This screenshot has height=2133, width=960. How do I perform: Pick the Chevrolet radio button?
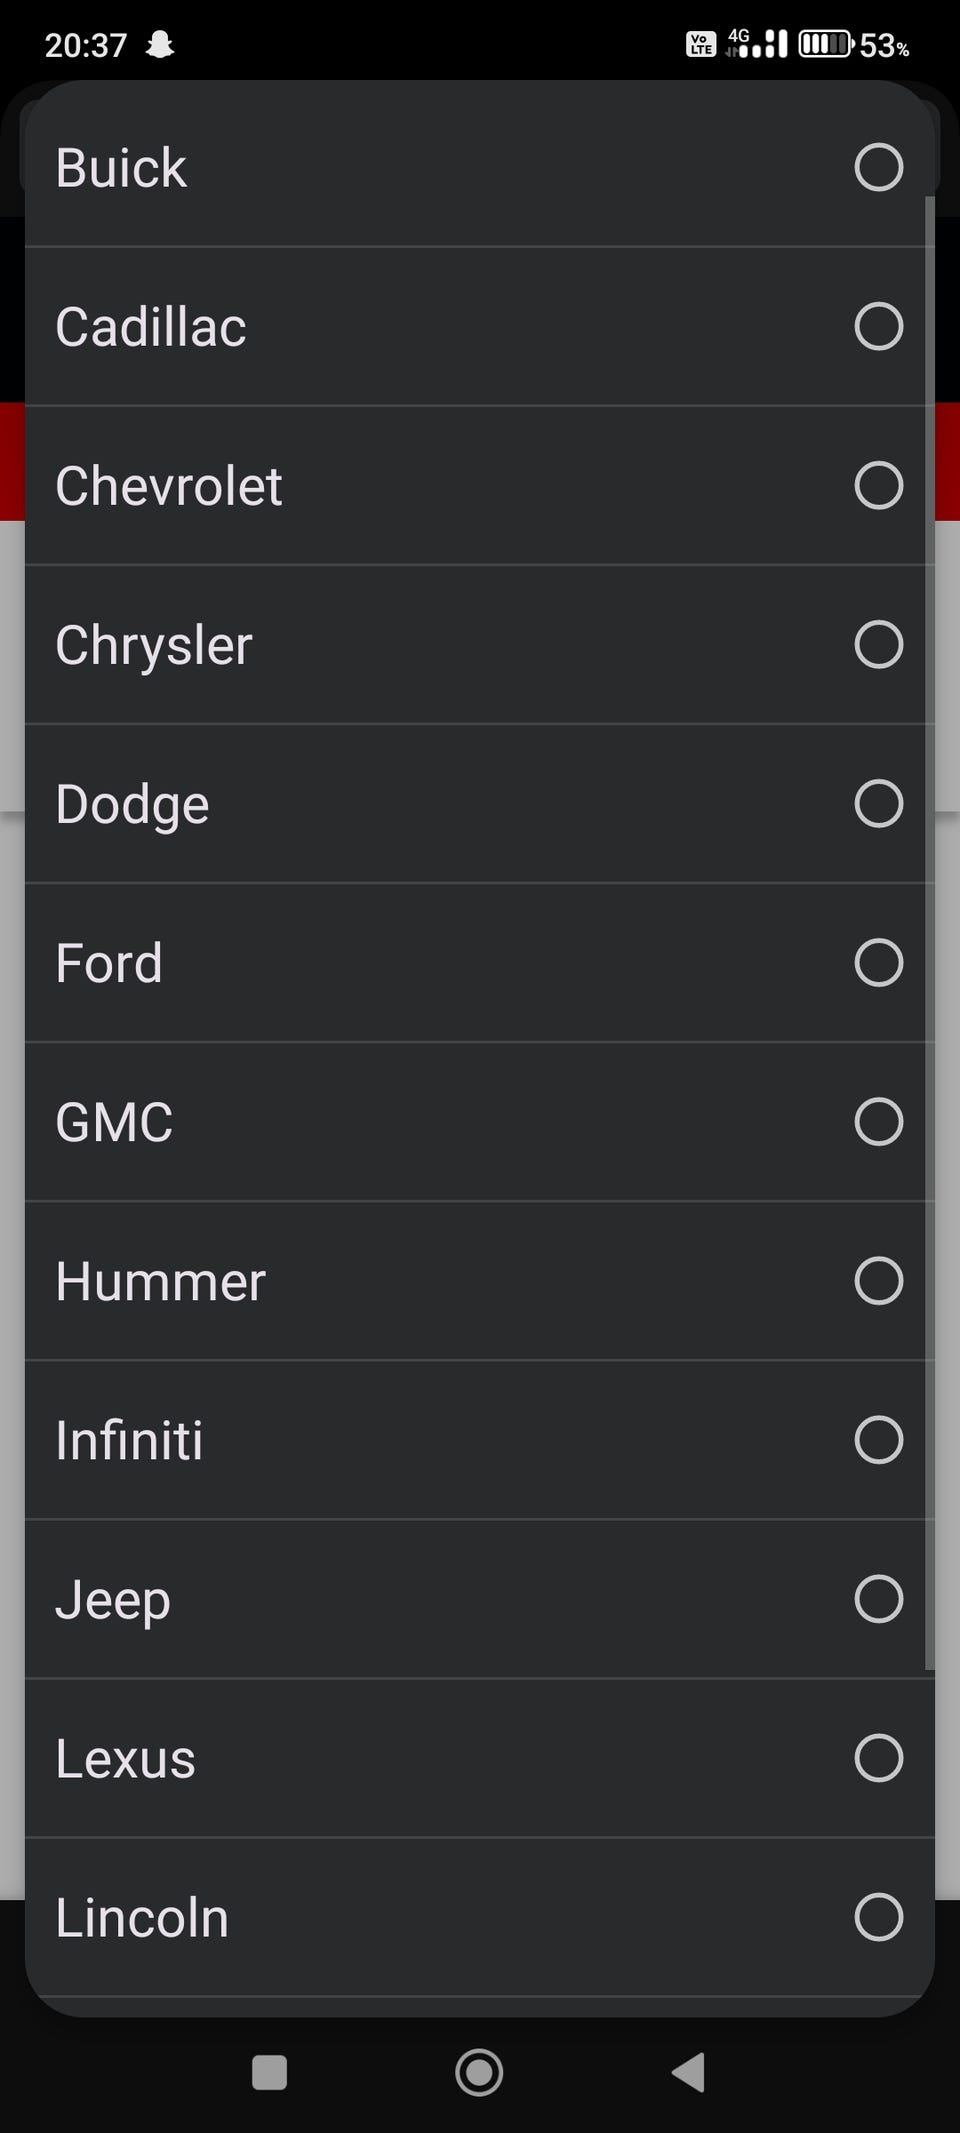click(878, 485)
